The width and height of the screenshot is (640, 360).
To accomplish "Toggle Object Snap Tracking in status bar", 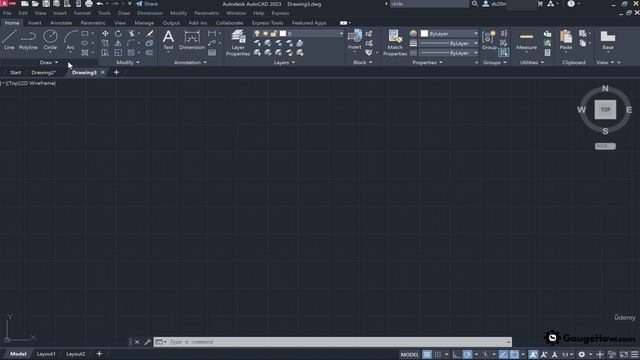I will 503,354.
